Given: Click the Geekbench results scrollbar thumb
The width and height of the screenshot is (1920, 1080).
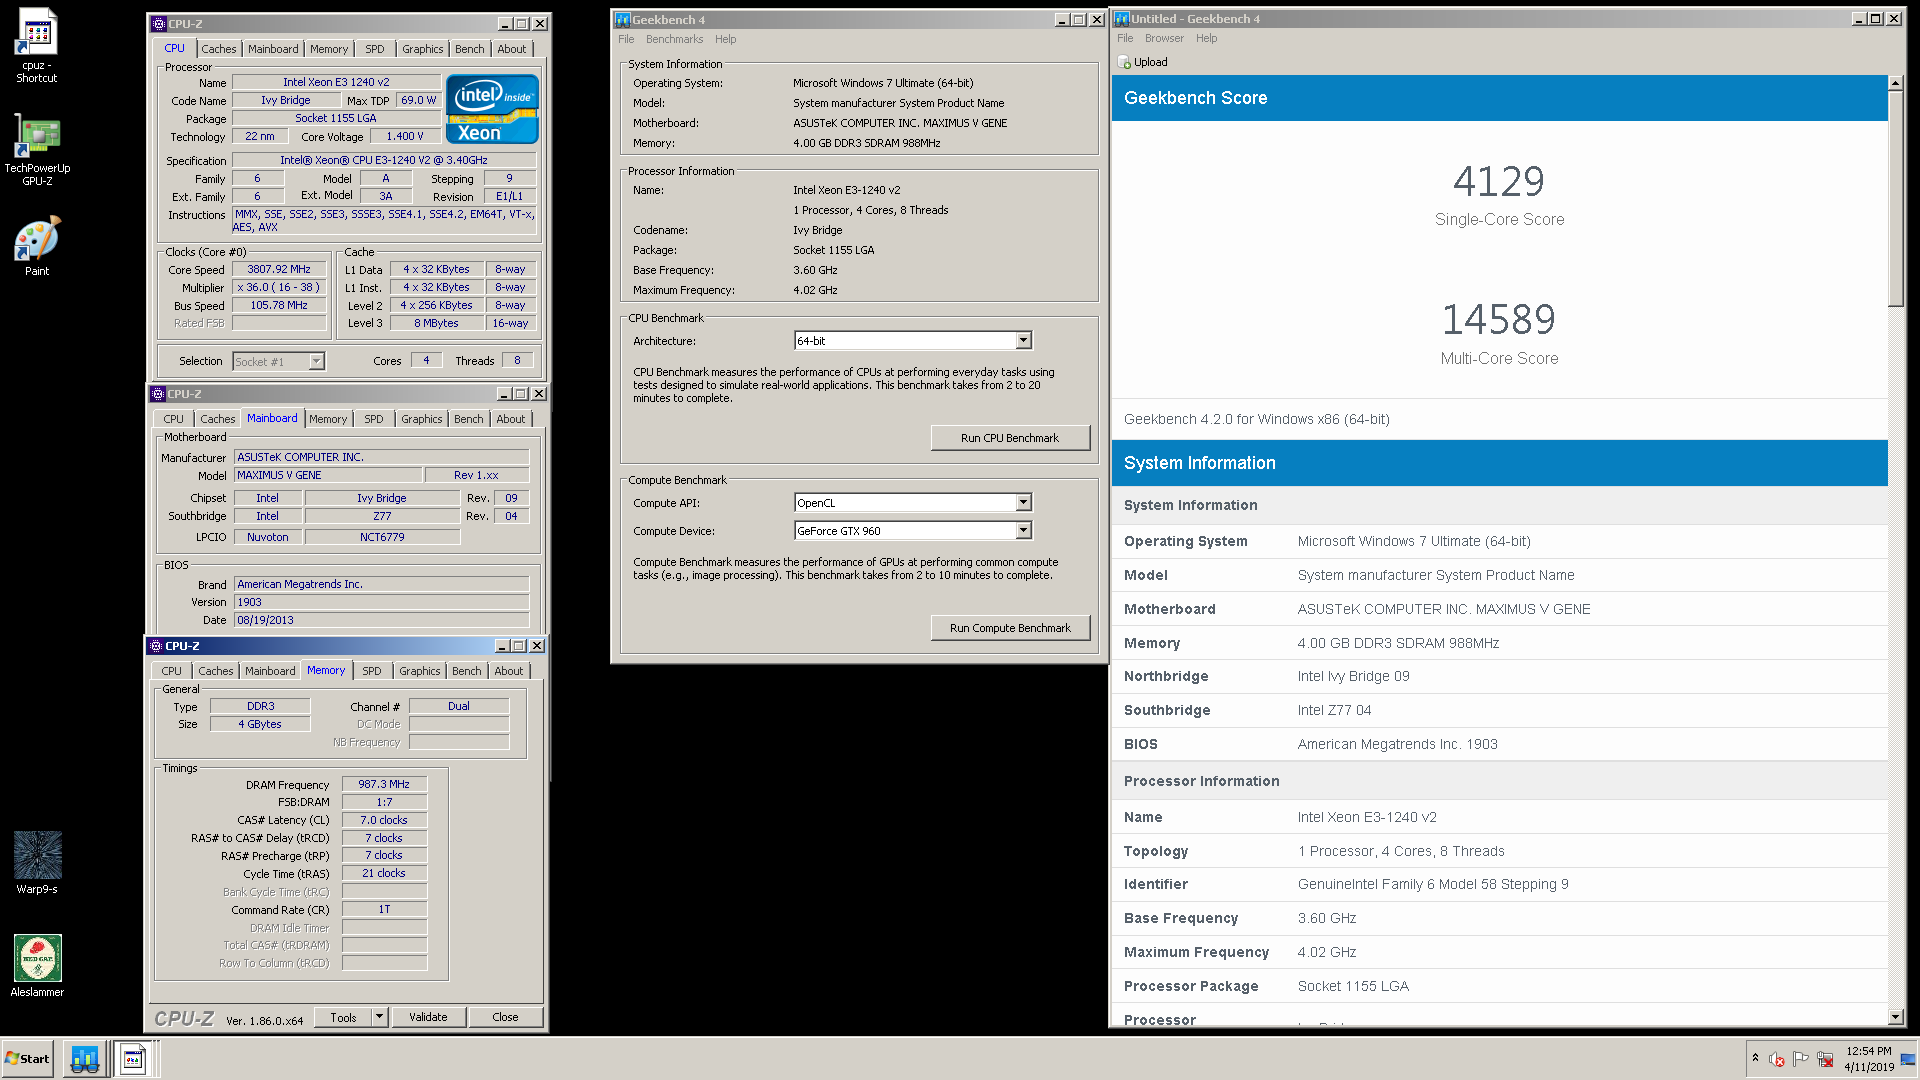Looking at the screenshot, I should (x=1895, y=199).
